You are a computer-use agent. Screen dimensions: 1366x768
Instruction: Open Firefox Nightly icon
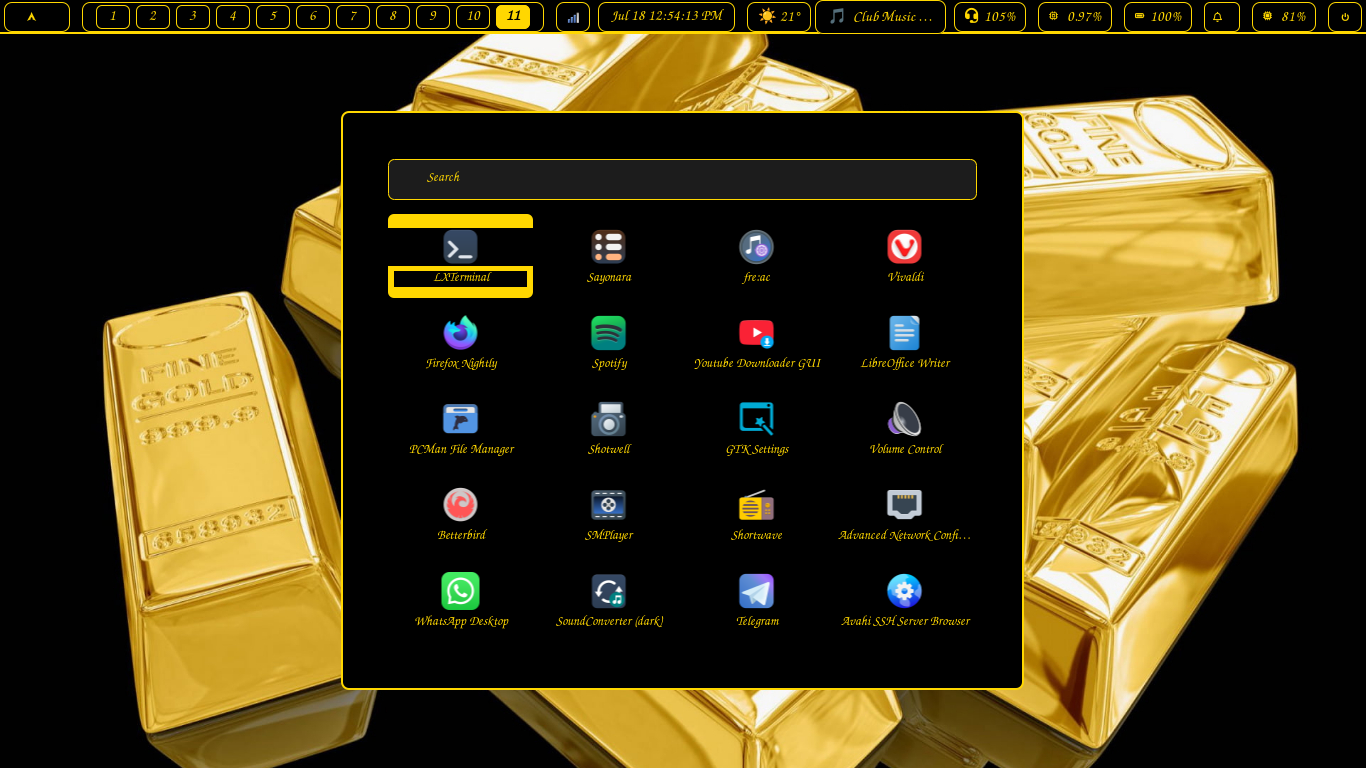[460, 333]
